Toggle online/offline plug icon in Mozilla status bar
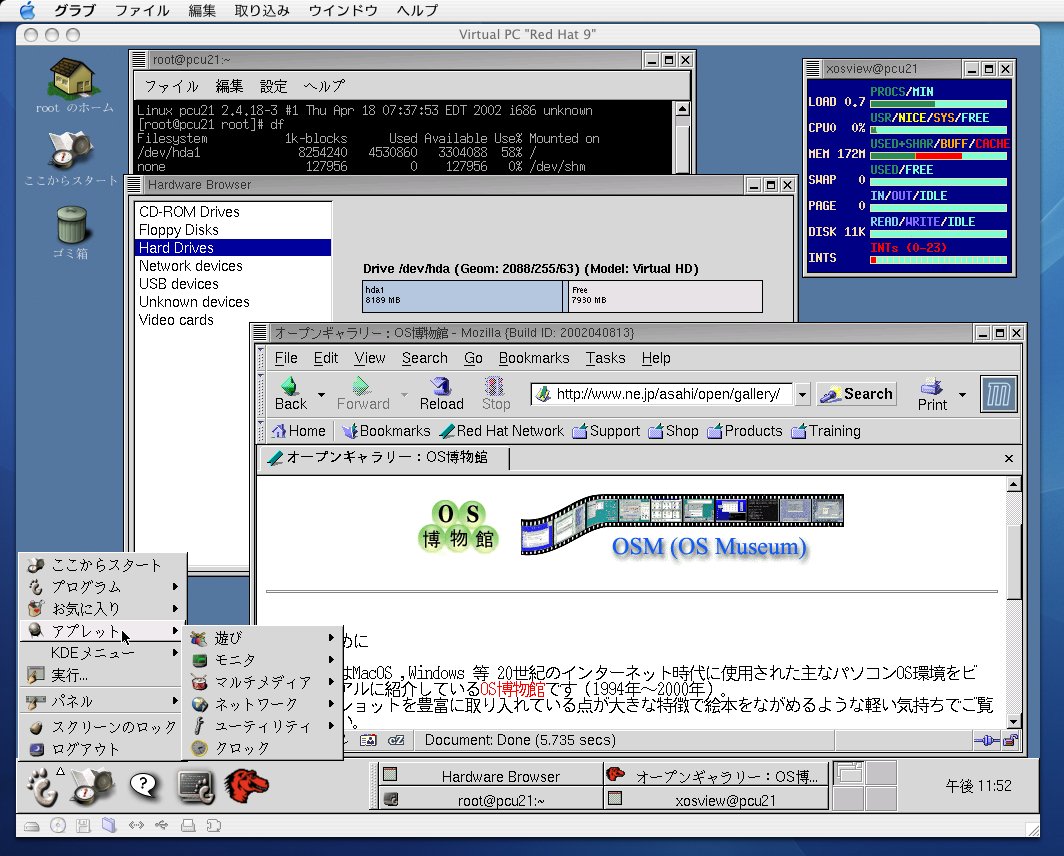Image resolution: width=1064 pixels, height=856 pixels. (x=987, y=740)
